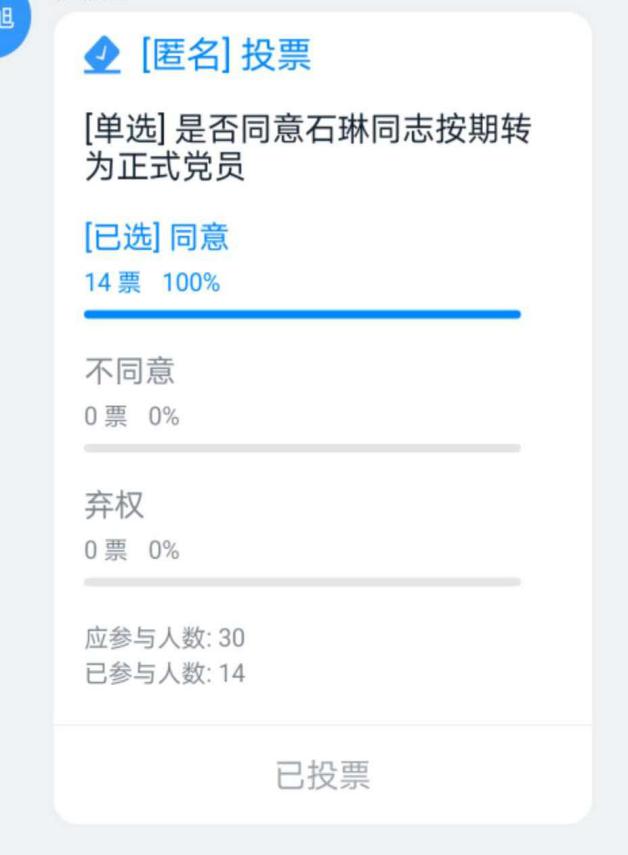Click the 0% label under 弃权
The image size is (628, 855).
(x=164, y=550)
